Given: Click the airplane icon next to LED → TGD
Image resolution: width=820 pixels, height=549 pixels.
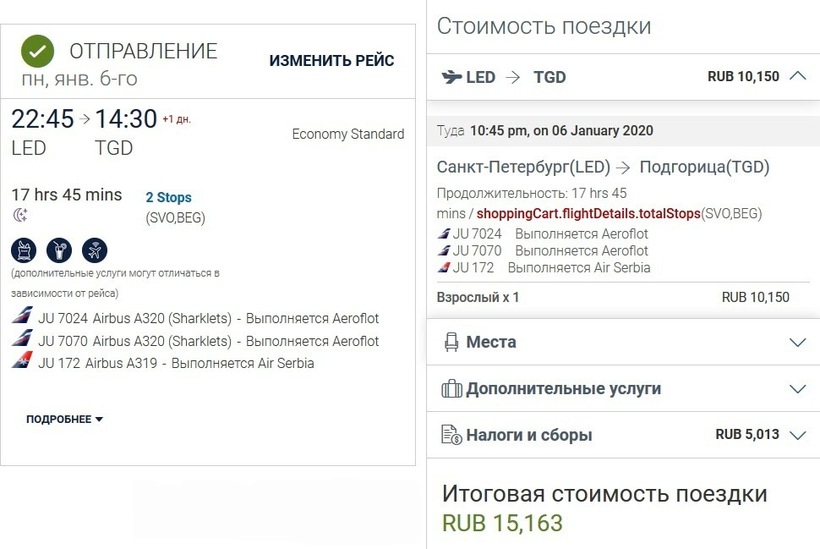Looking at the screenshot, I should tap(451, 77).
